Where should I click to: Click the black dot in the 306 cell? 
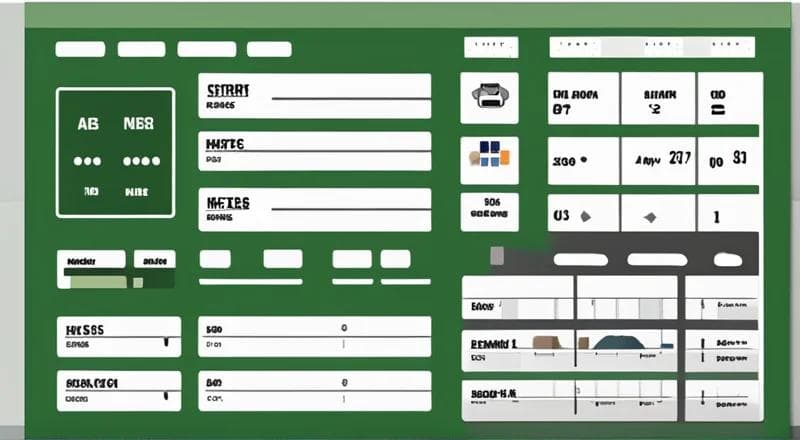click(x=584, y=160)
